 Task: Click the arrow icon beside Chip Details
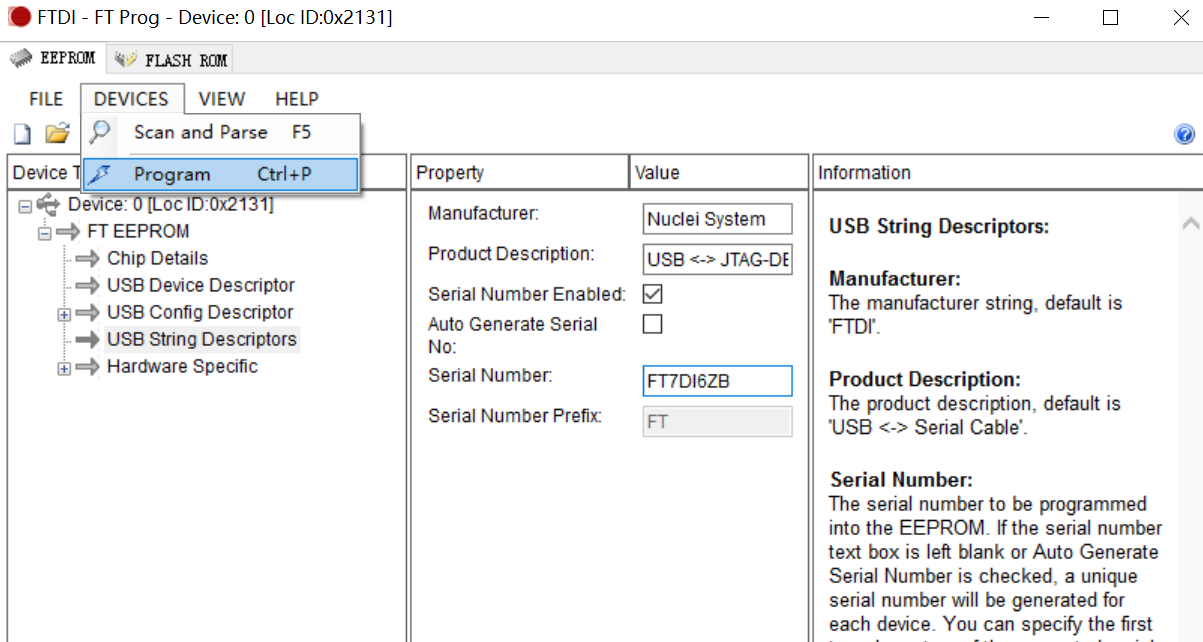point(90,259)
